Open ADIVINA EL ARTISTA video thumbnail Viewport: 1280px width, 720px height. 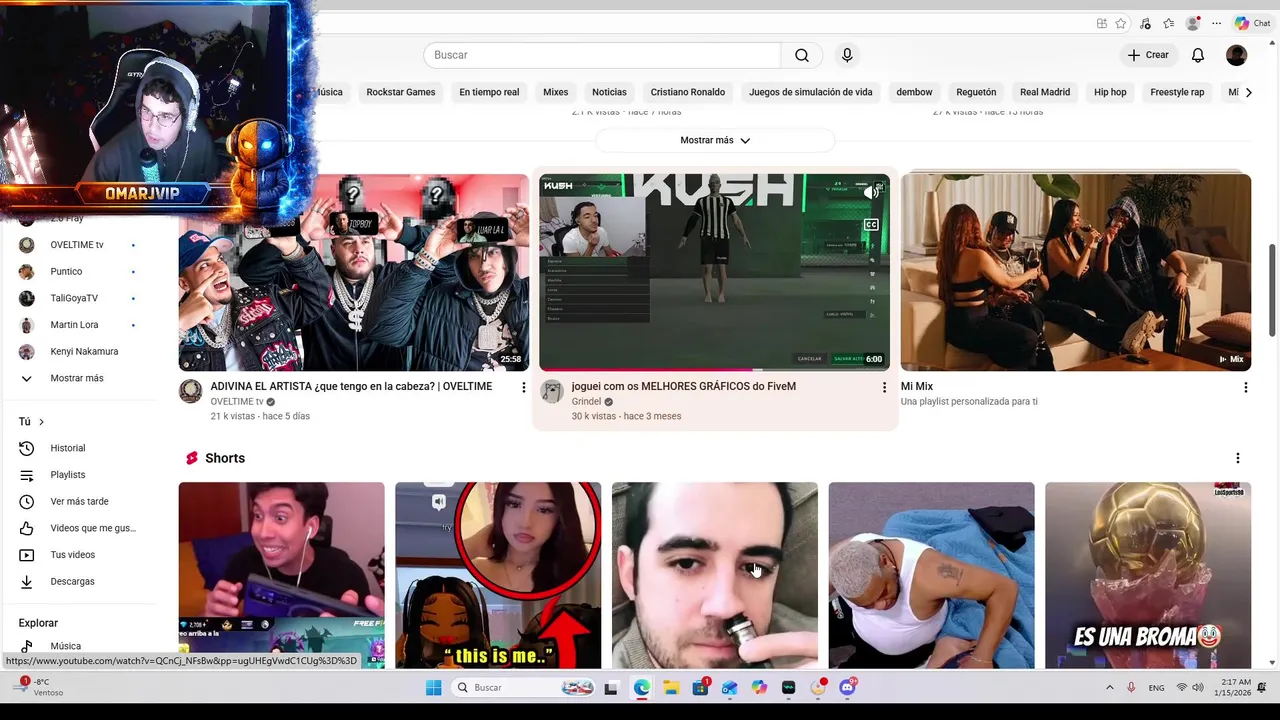[x=354, y=272]
